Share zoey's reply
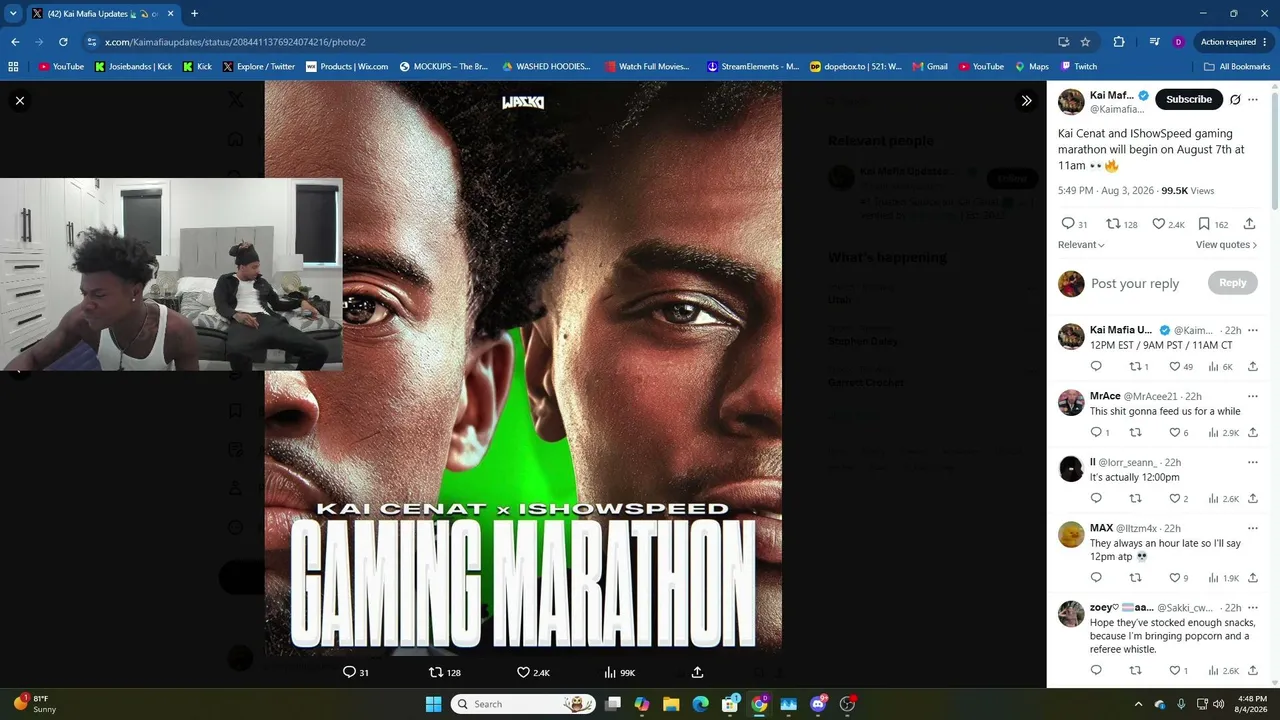This screenshot has height=720, width=1280. [1252, 671]
